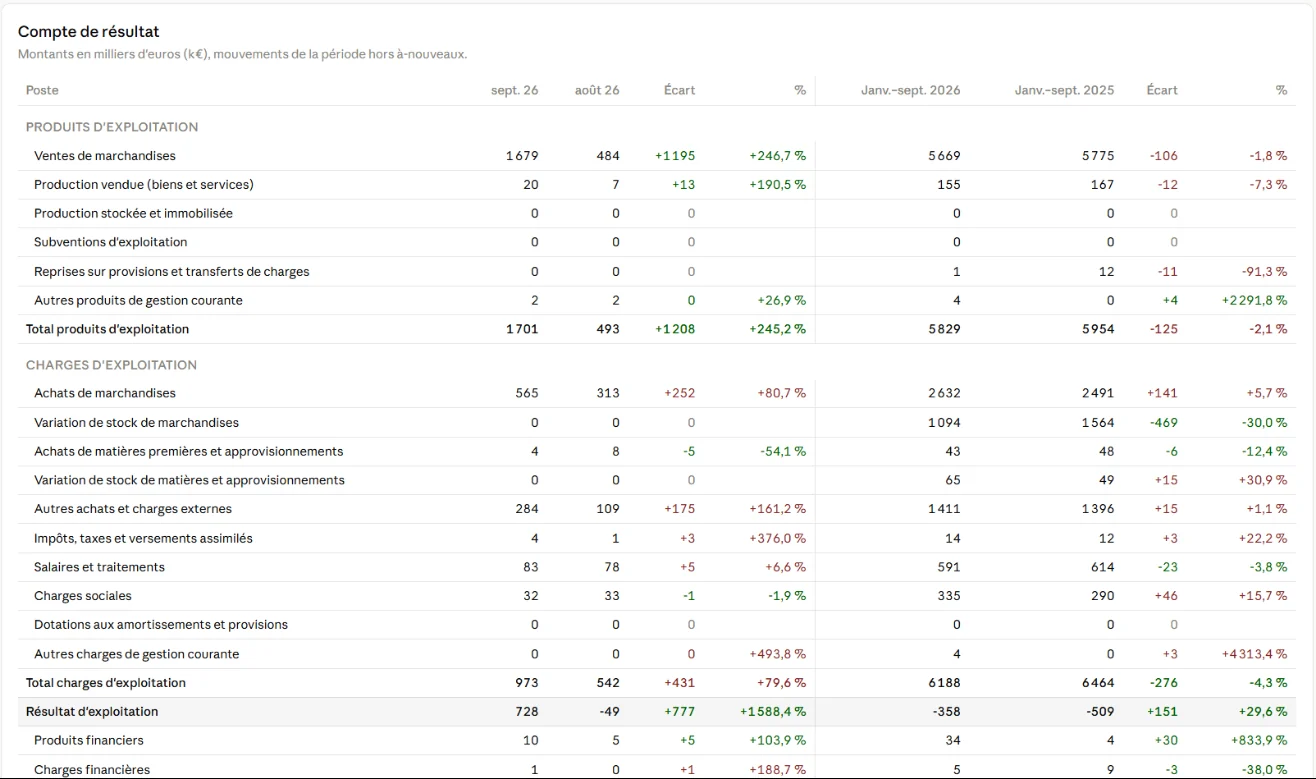The height and width of the screenshot is (779, 1316).
Task: Click the "PRODUITS D'EXPLOITATION" section heading
Action: [112, 127]
